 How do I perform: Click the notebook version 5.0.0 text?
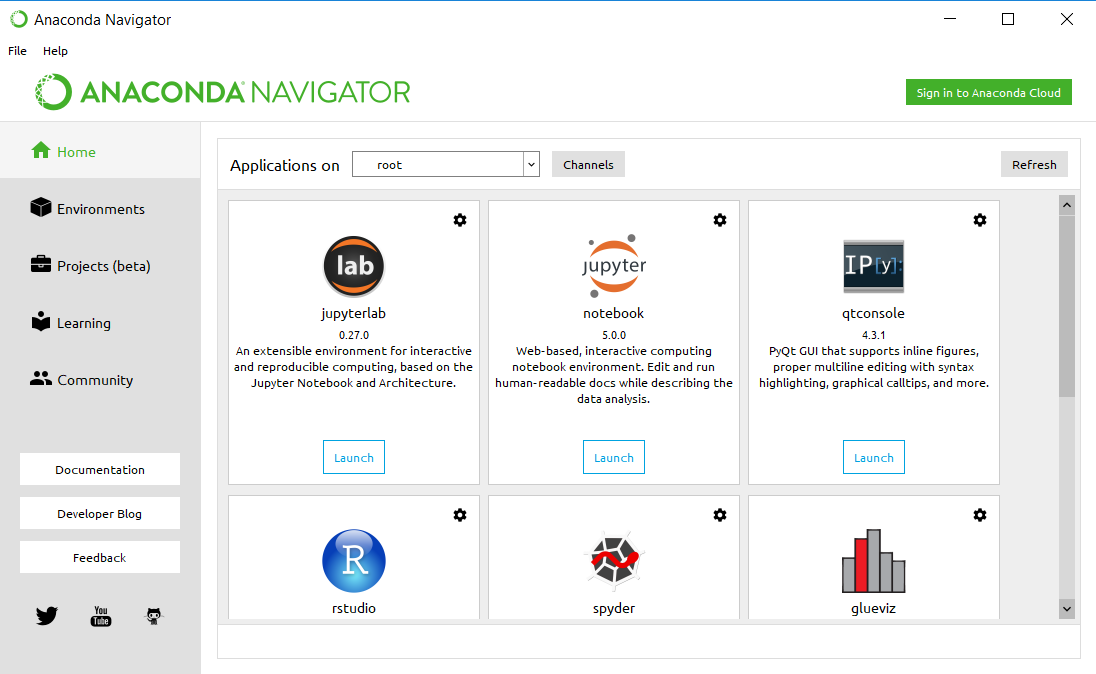614,335
